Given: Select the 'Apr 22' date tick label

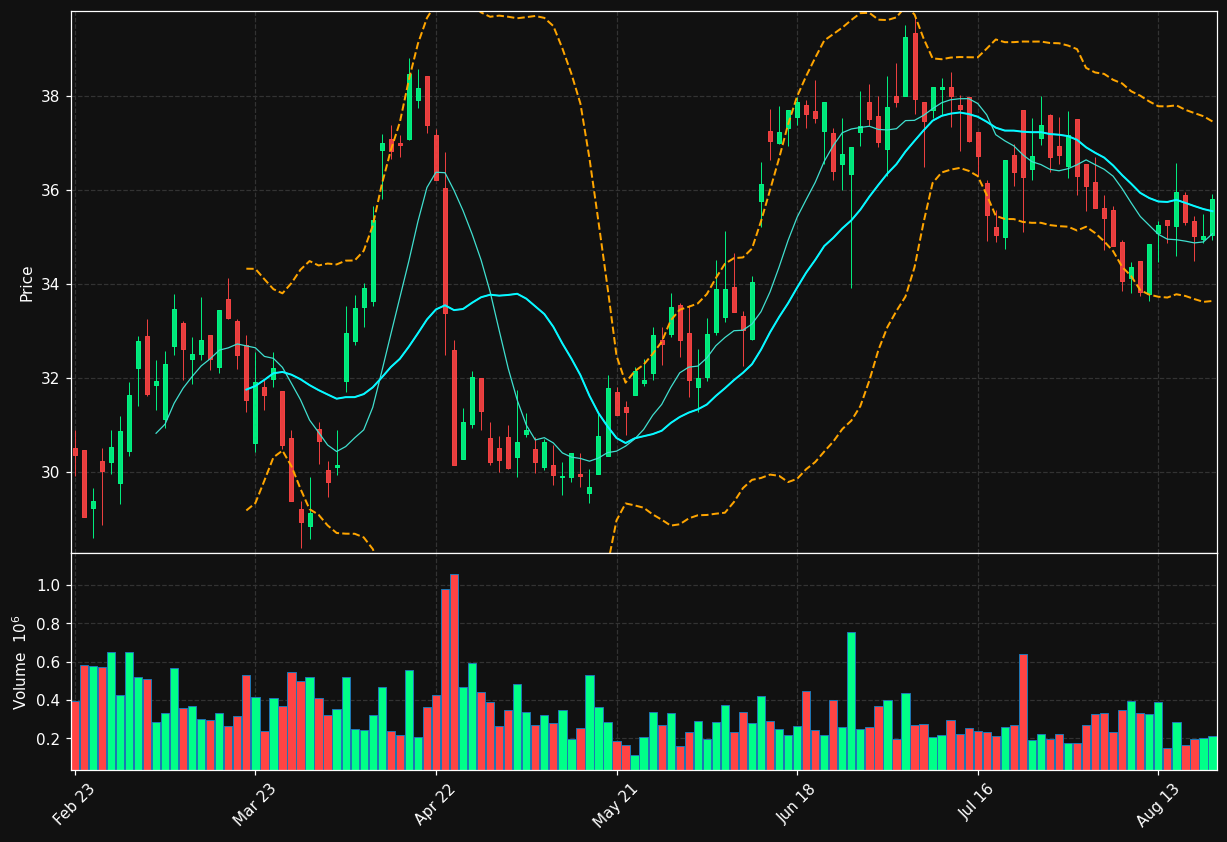Looking at the screenshot, I should [x=435, y=805].
